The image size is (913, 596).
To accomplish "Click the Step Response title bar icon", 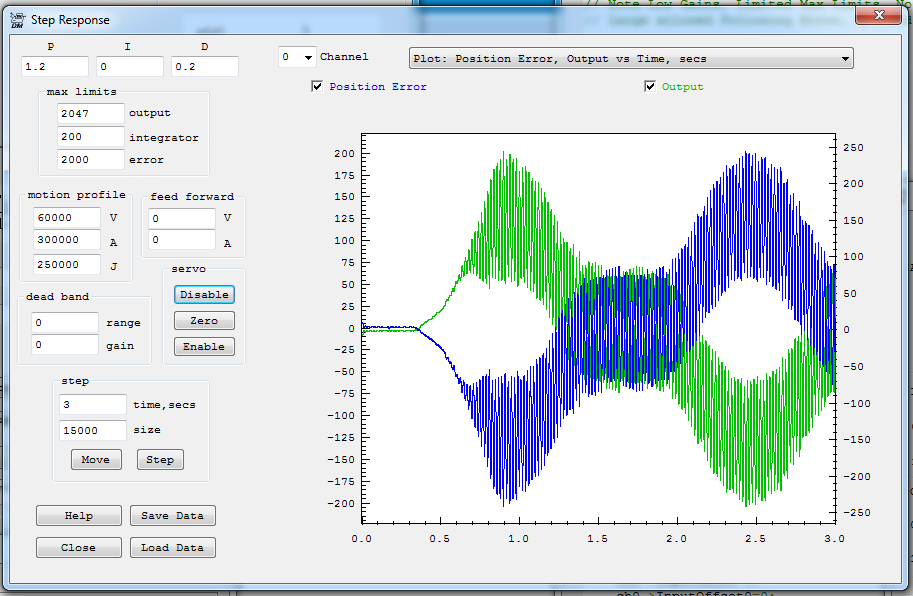I will tap(19, 19).
